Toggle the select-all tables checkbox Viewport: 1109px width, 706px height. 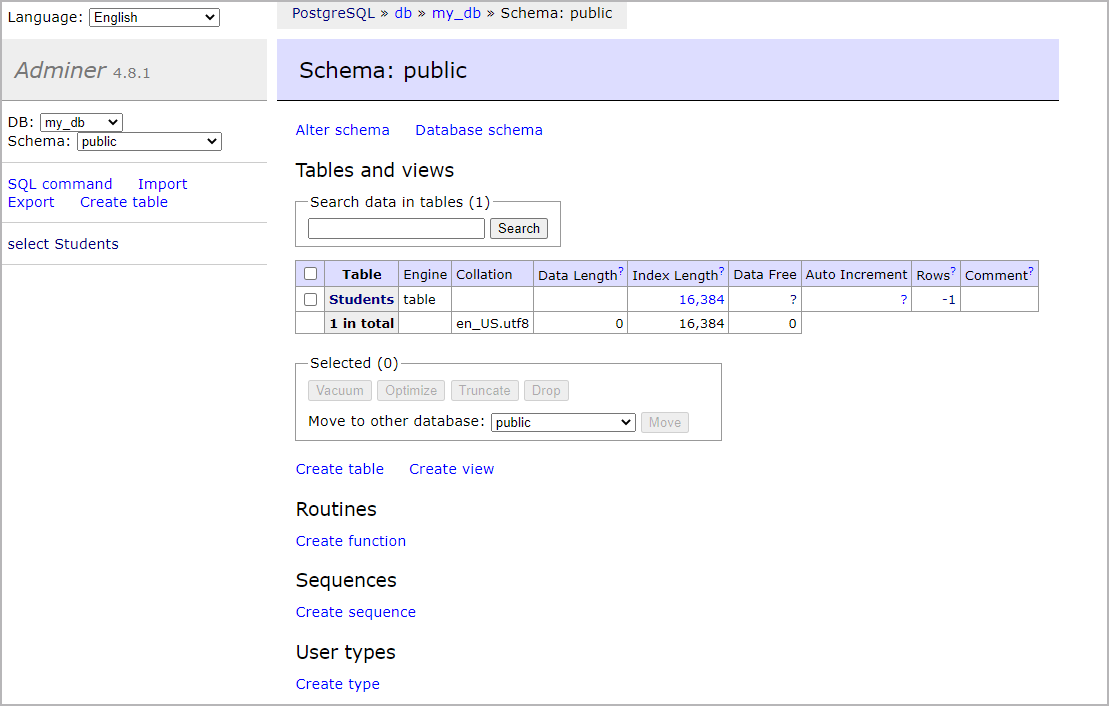pyautogui.click(x=310, y=274)
